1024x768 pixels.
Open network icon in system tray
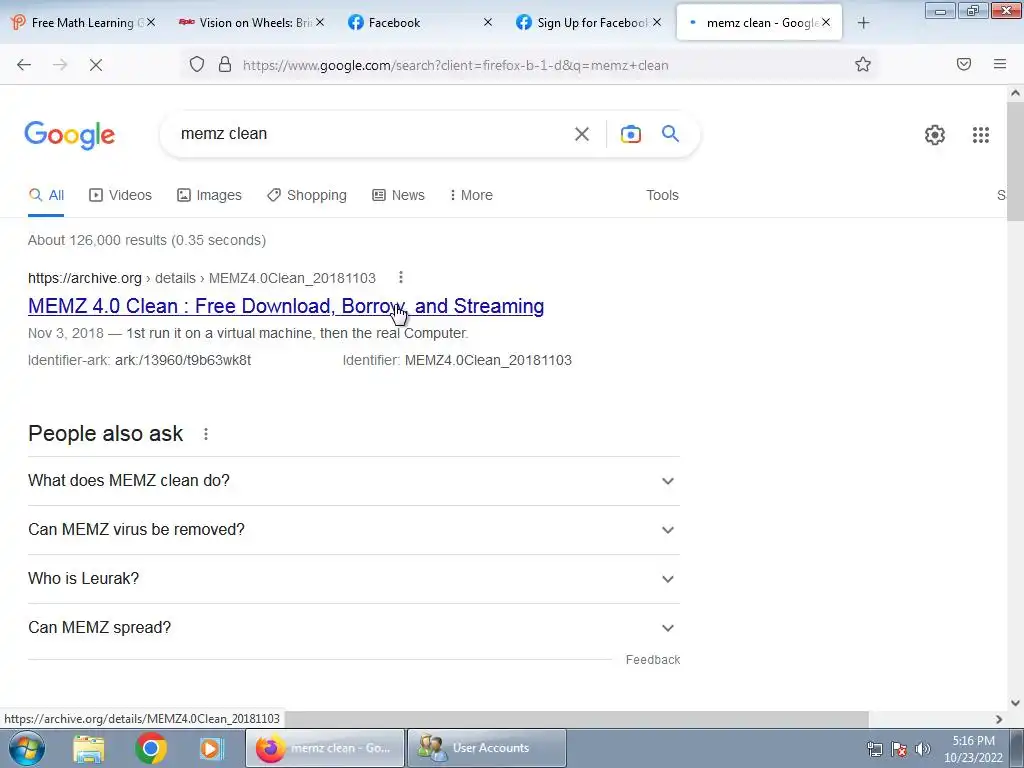point(874,749)
